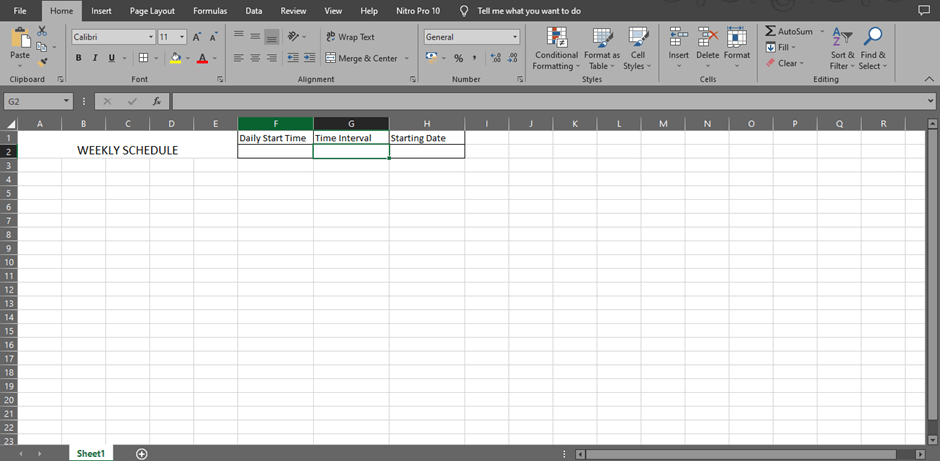Click the Copy icon
940x461 pixels.
coord(41,47)
